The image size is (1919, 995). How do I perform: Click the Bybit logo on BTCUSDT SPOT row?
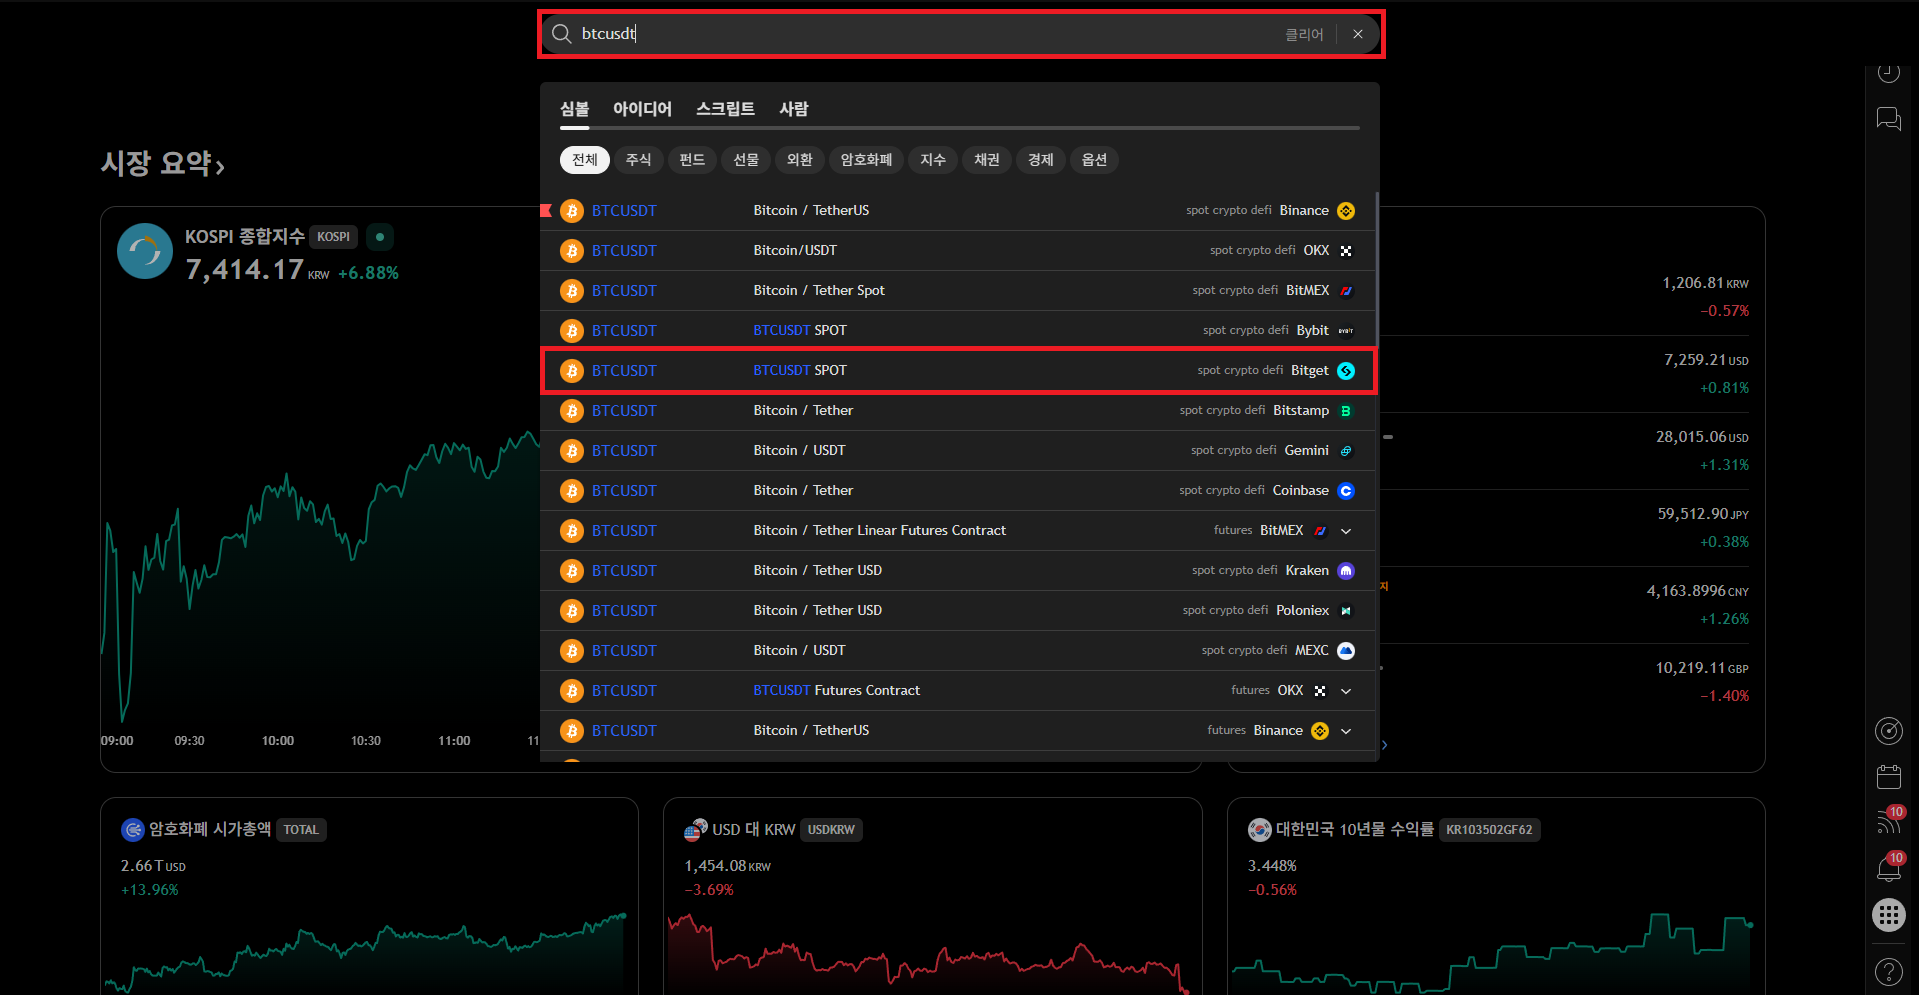click(x=1346, y=331)
